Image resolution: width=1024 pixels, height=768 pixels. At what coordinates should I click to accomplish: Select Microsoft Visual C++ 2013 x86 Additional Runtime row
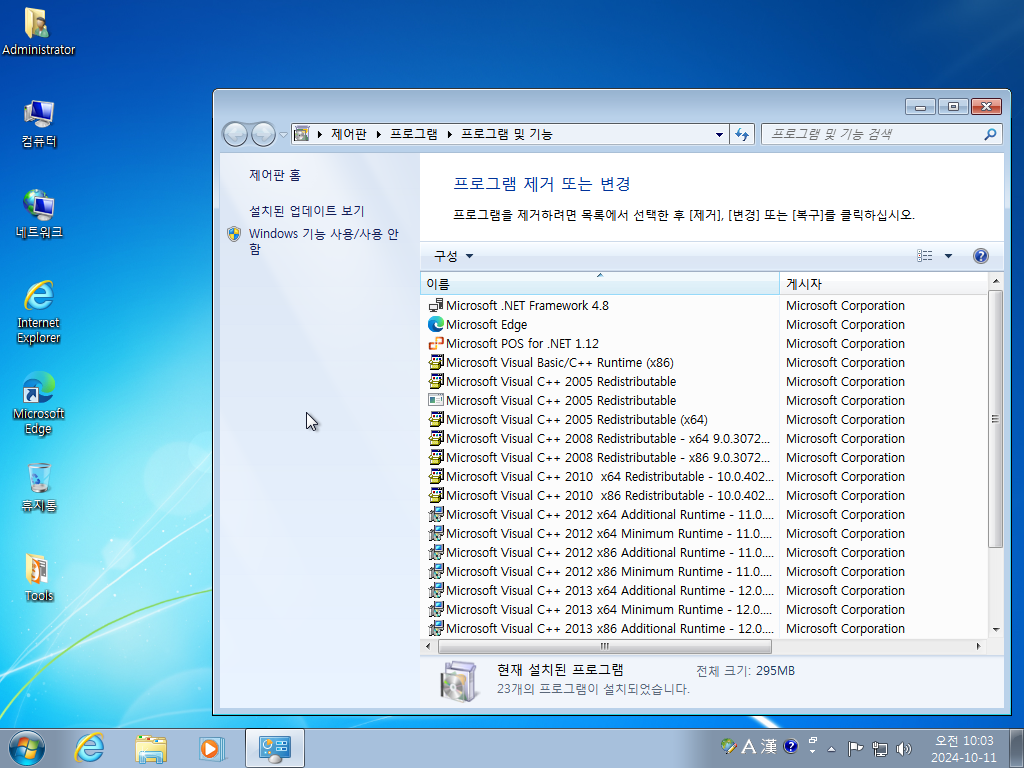704,628
